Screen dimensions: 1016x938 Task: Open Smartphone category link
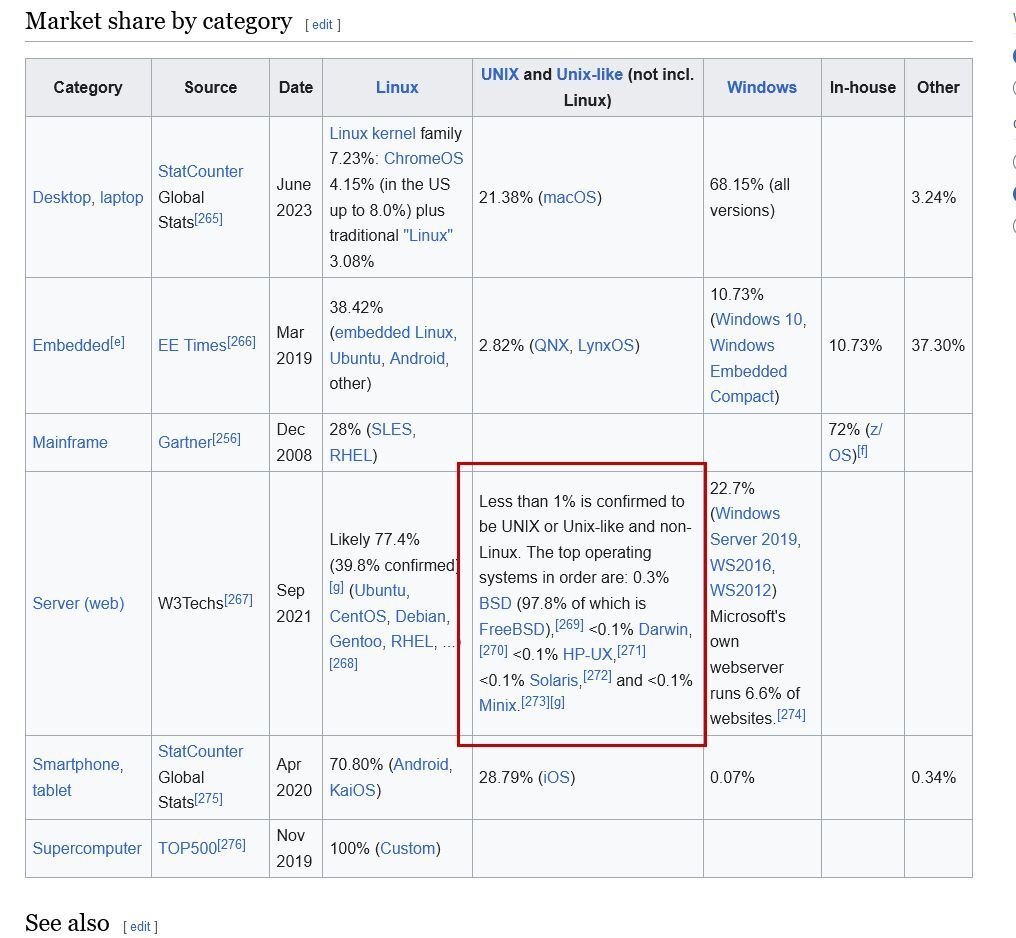[x=78, y=764]
